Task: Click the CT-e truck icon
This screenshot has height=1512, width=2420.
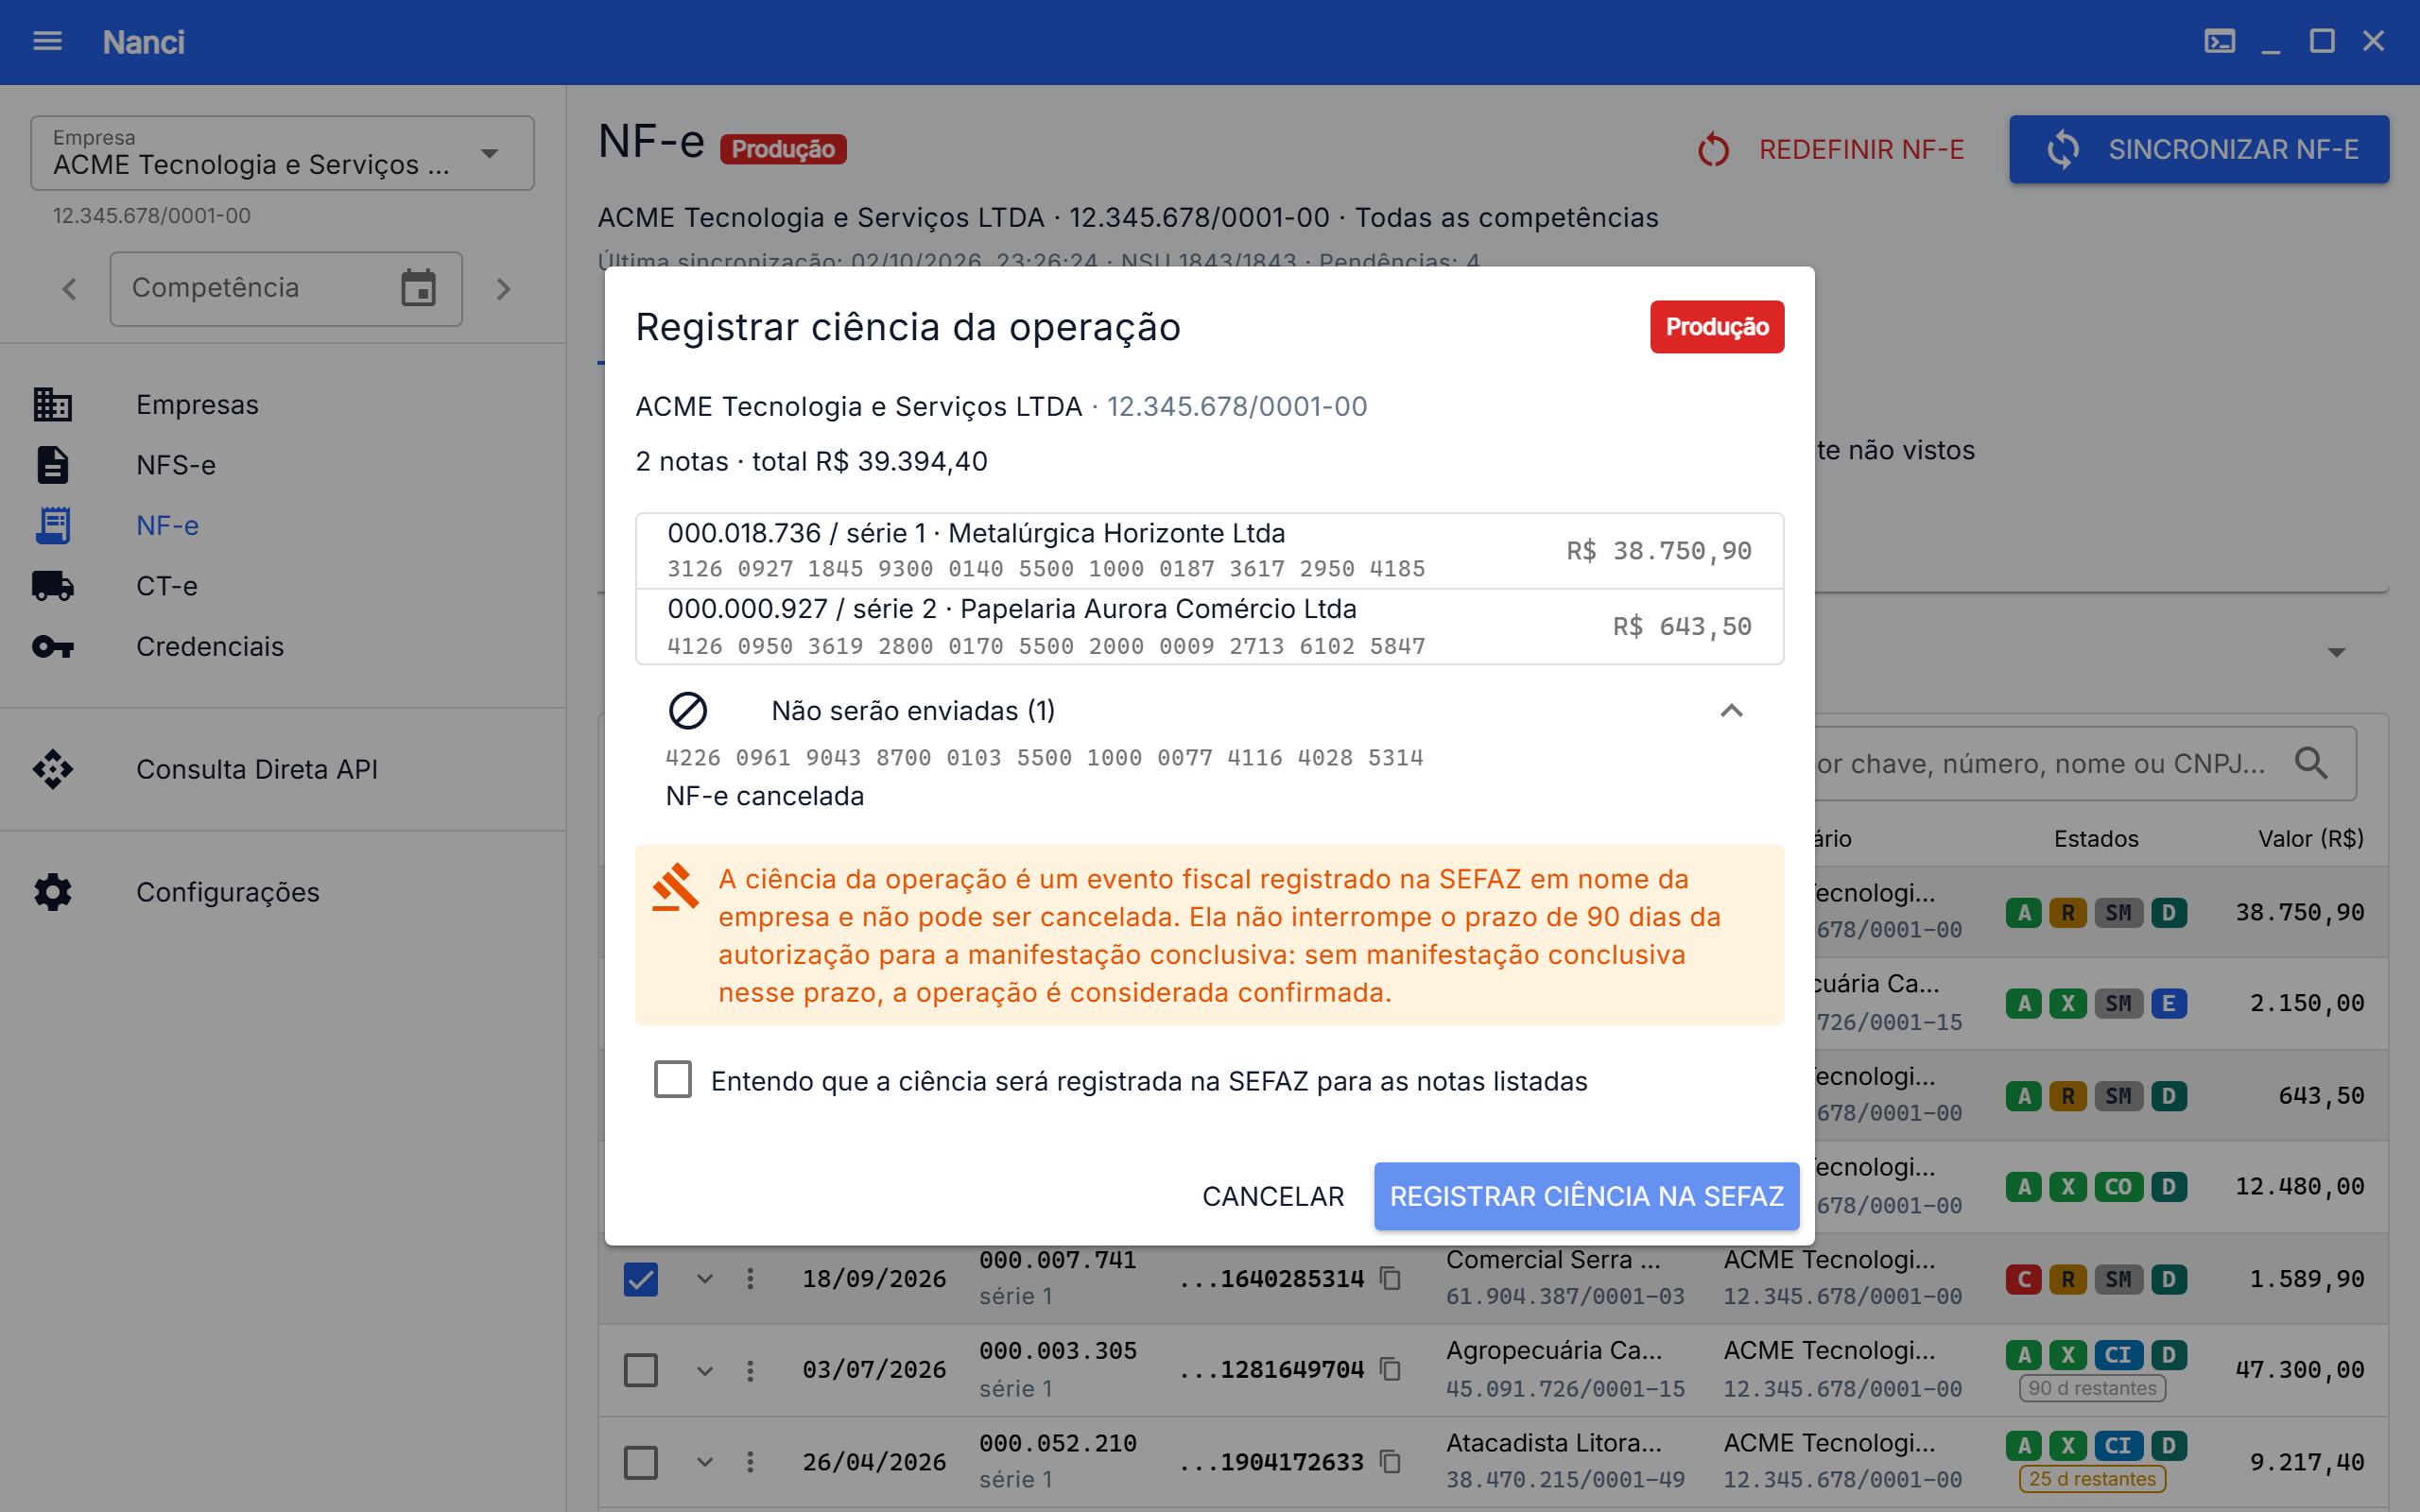Action: pos(52,586)
